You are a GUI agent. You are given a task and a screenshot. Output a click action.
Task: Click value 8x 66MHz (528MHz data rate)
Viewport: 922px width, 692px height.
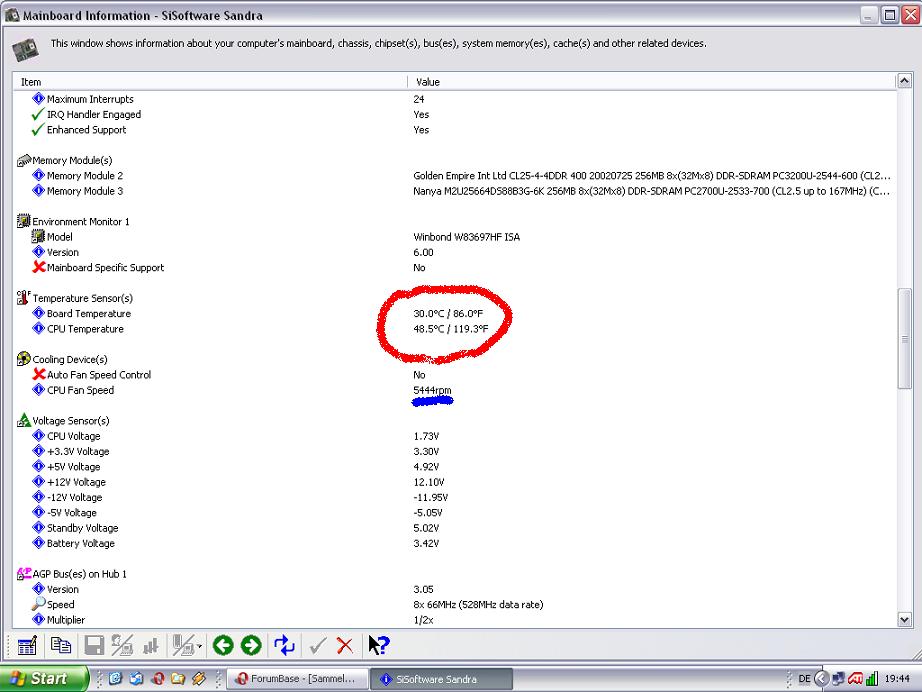478,604
